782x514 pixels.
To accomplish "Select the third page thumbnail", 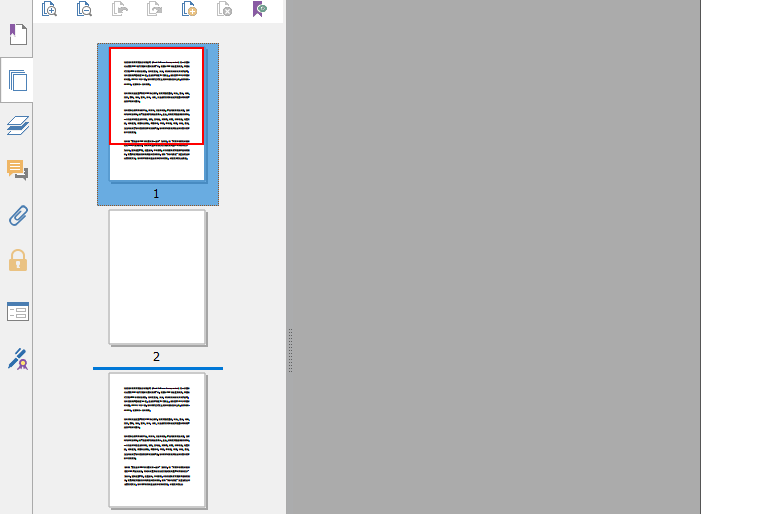I will click(157, 440).
